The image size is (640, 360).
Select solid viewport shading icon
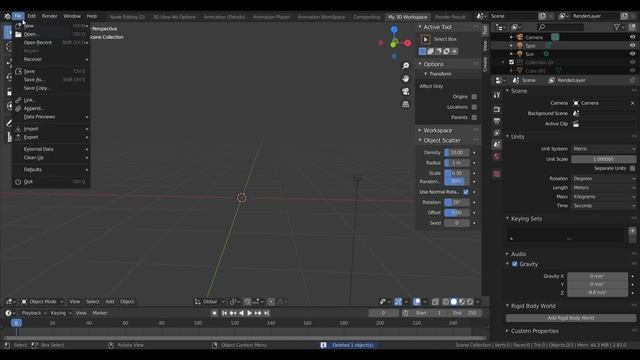(x=454, y=302)
